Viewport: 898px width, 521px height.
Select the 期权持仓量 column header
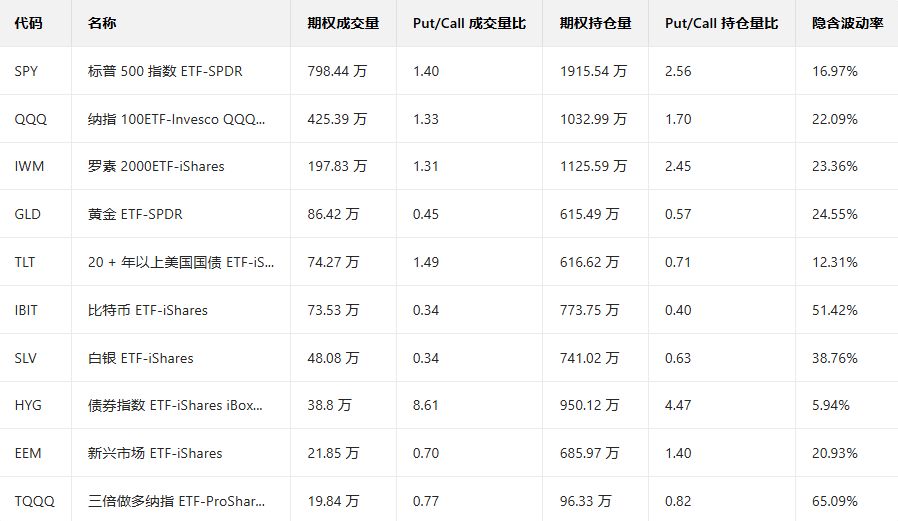(x=595, y=23)
